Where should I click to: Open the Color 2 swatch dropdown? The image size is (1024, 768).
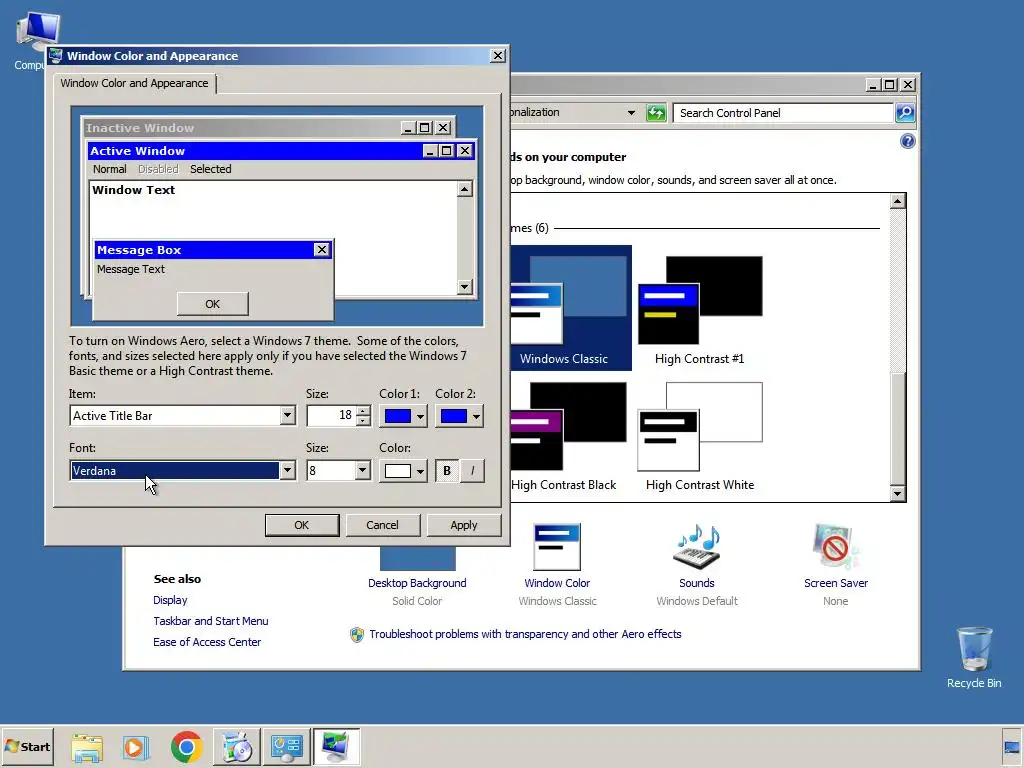click(x=460, y=416)
